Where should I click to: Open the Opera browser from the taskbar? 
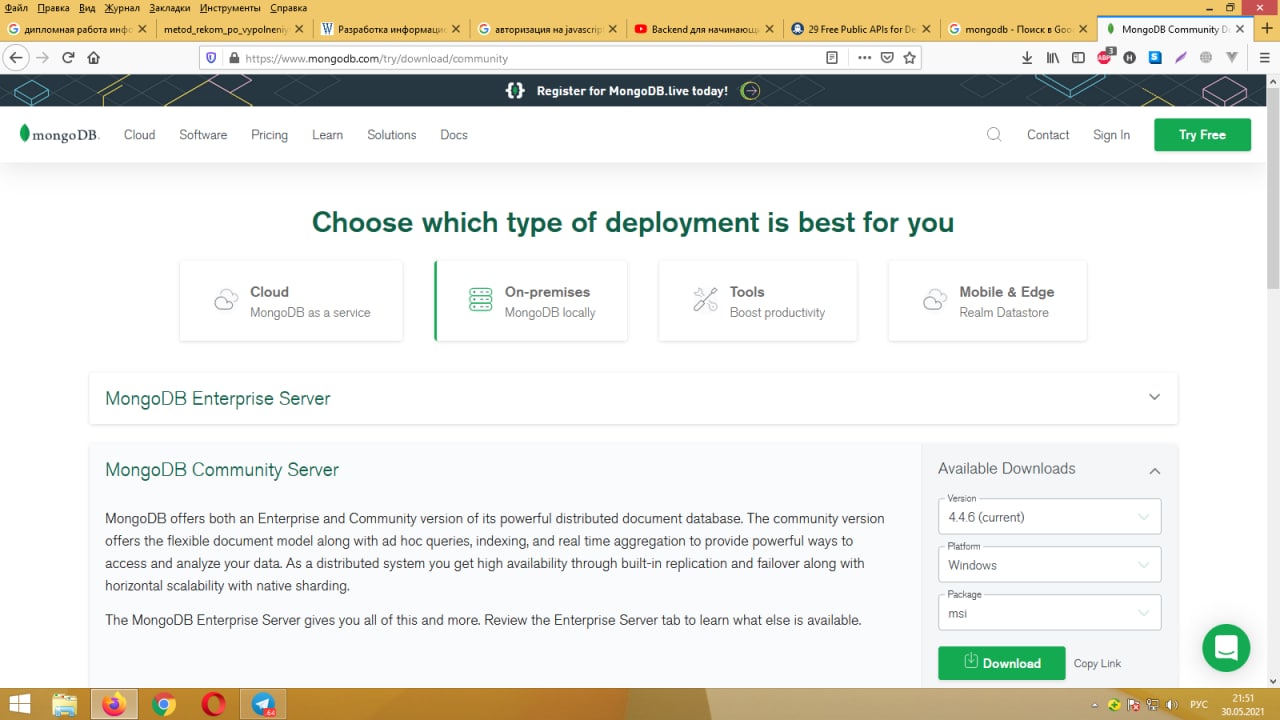click(x=213, y=704)
